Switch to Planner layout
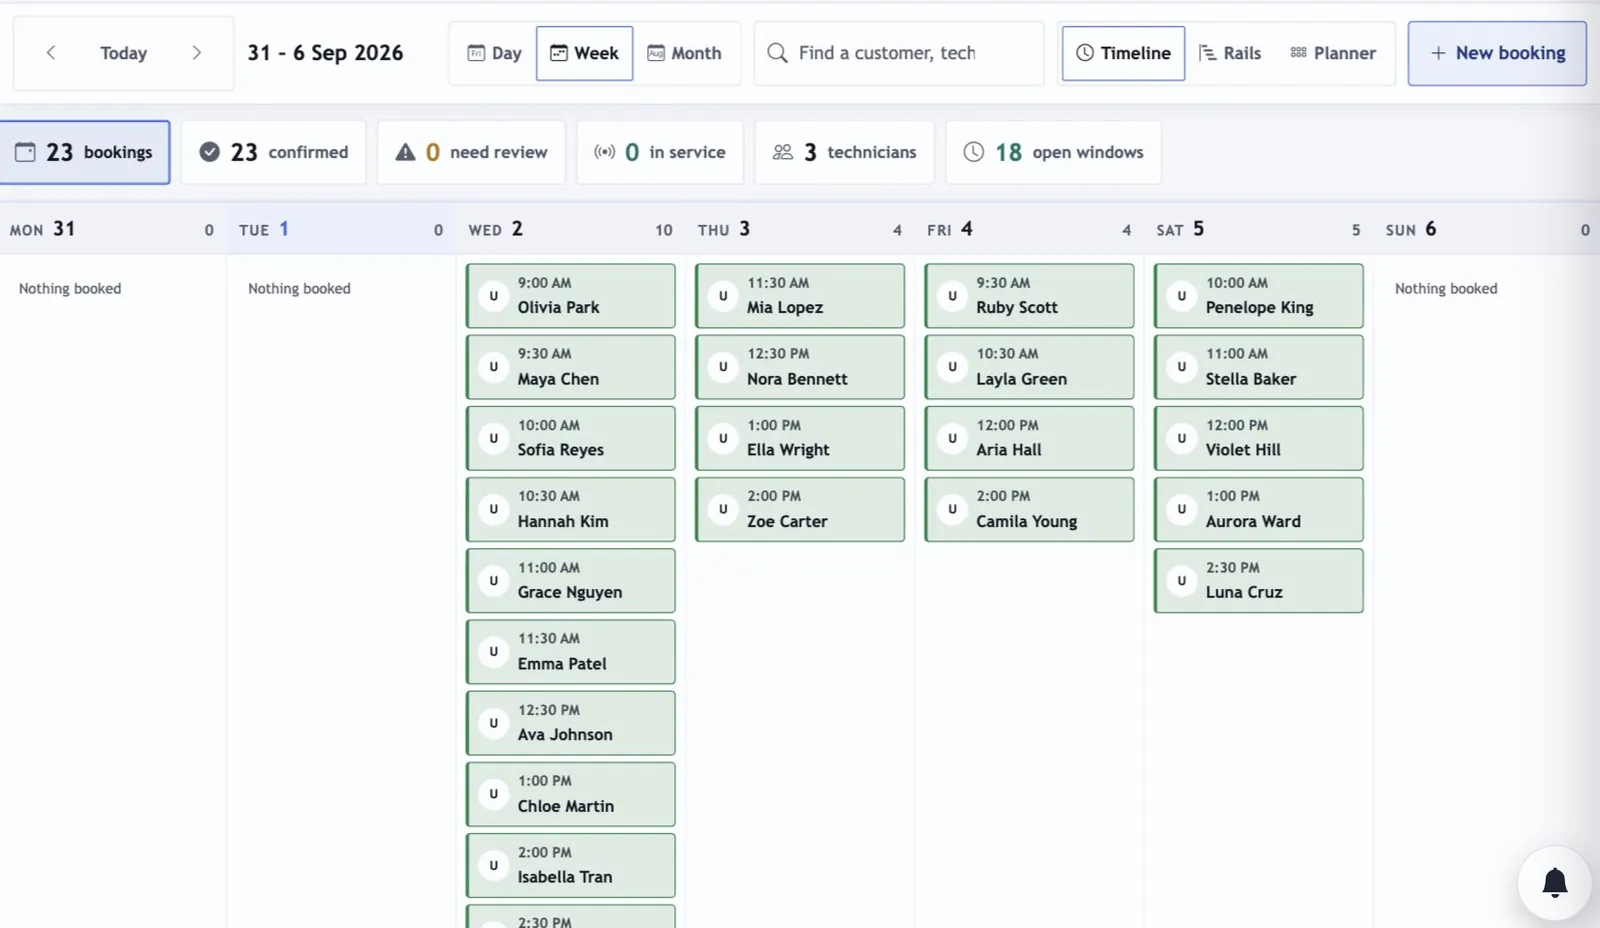The width and height of the screenshot is (1600, 928). [x=1333, y=53]
